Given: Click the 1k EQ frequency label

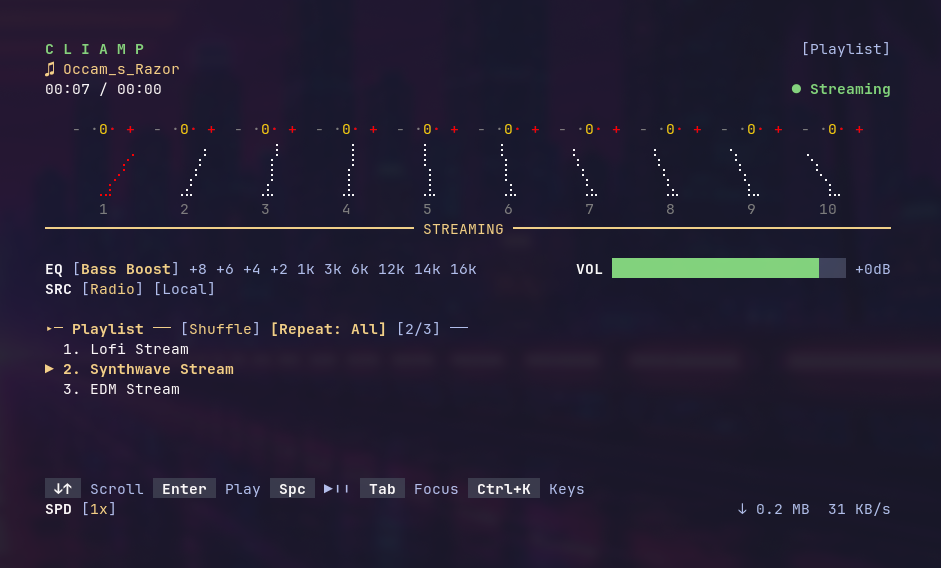Looking at the screenshot, I should (x=306, y=269).
